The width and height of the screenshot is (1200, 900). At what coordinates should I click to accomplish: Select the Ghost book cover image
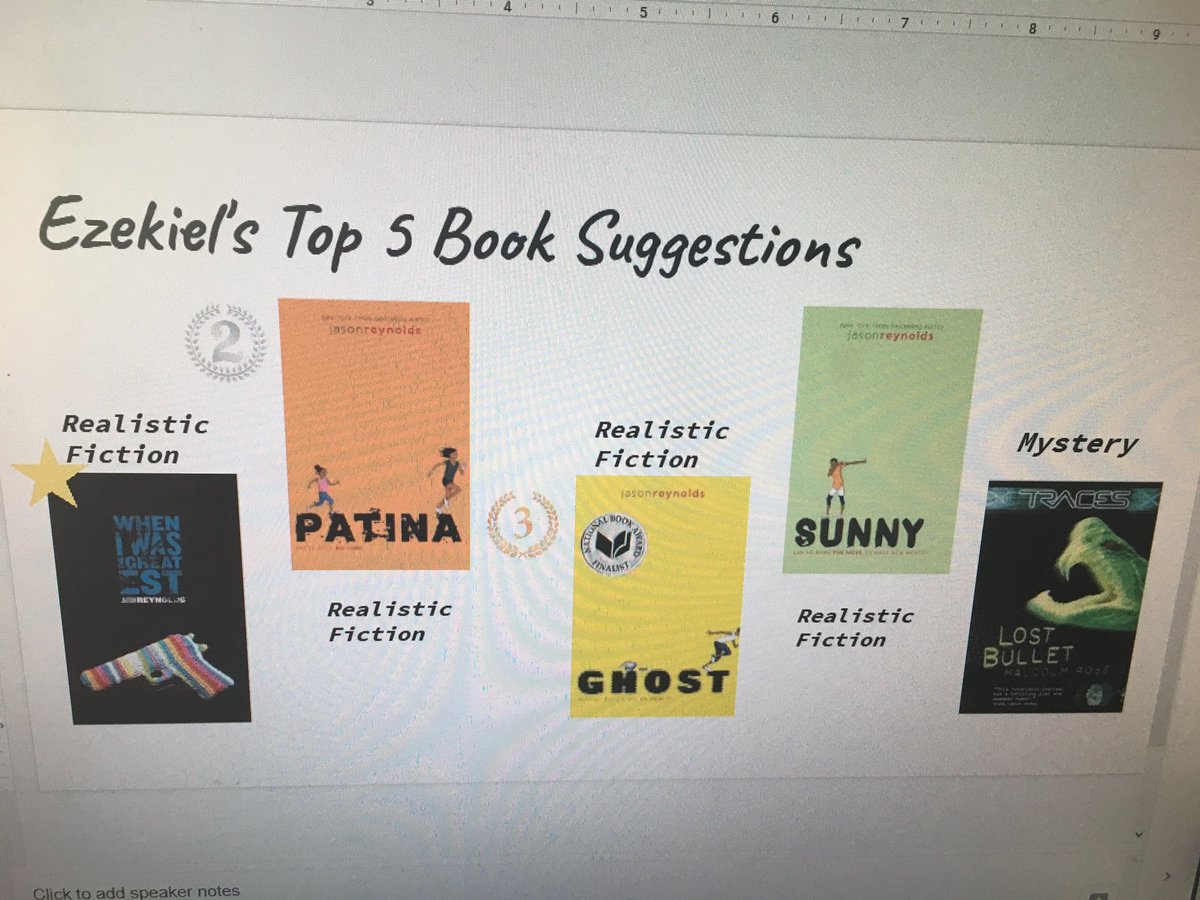tap(658, 596)
